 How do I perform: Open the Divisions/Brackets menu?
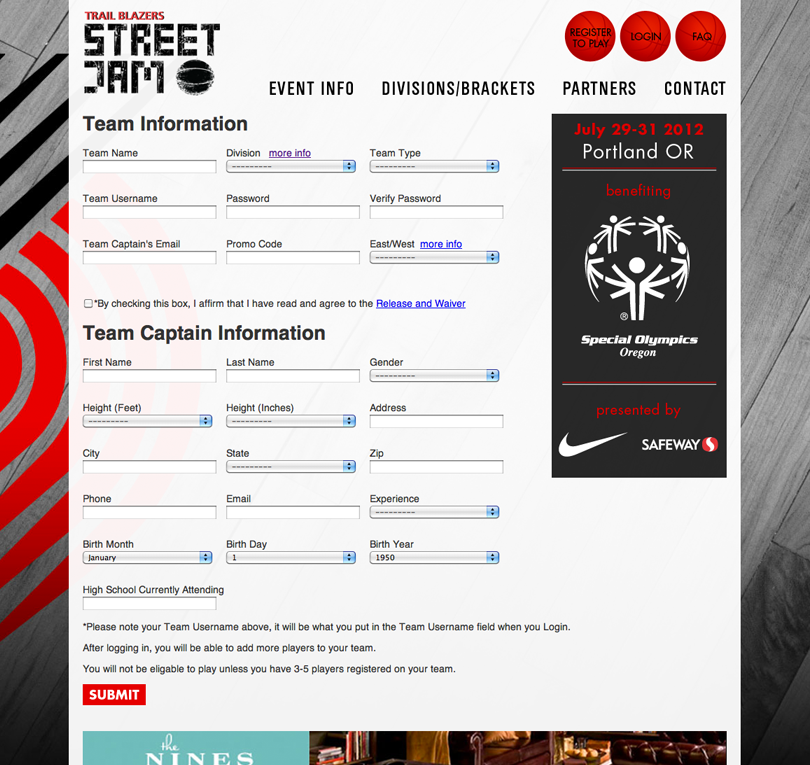point(458,89)
